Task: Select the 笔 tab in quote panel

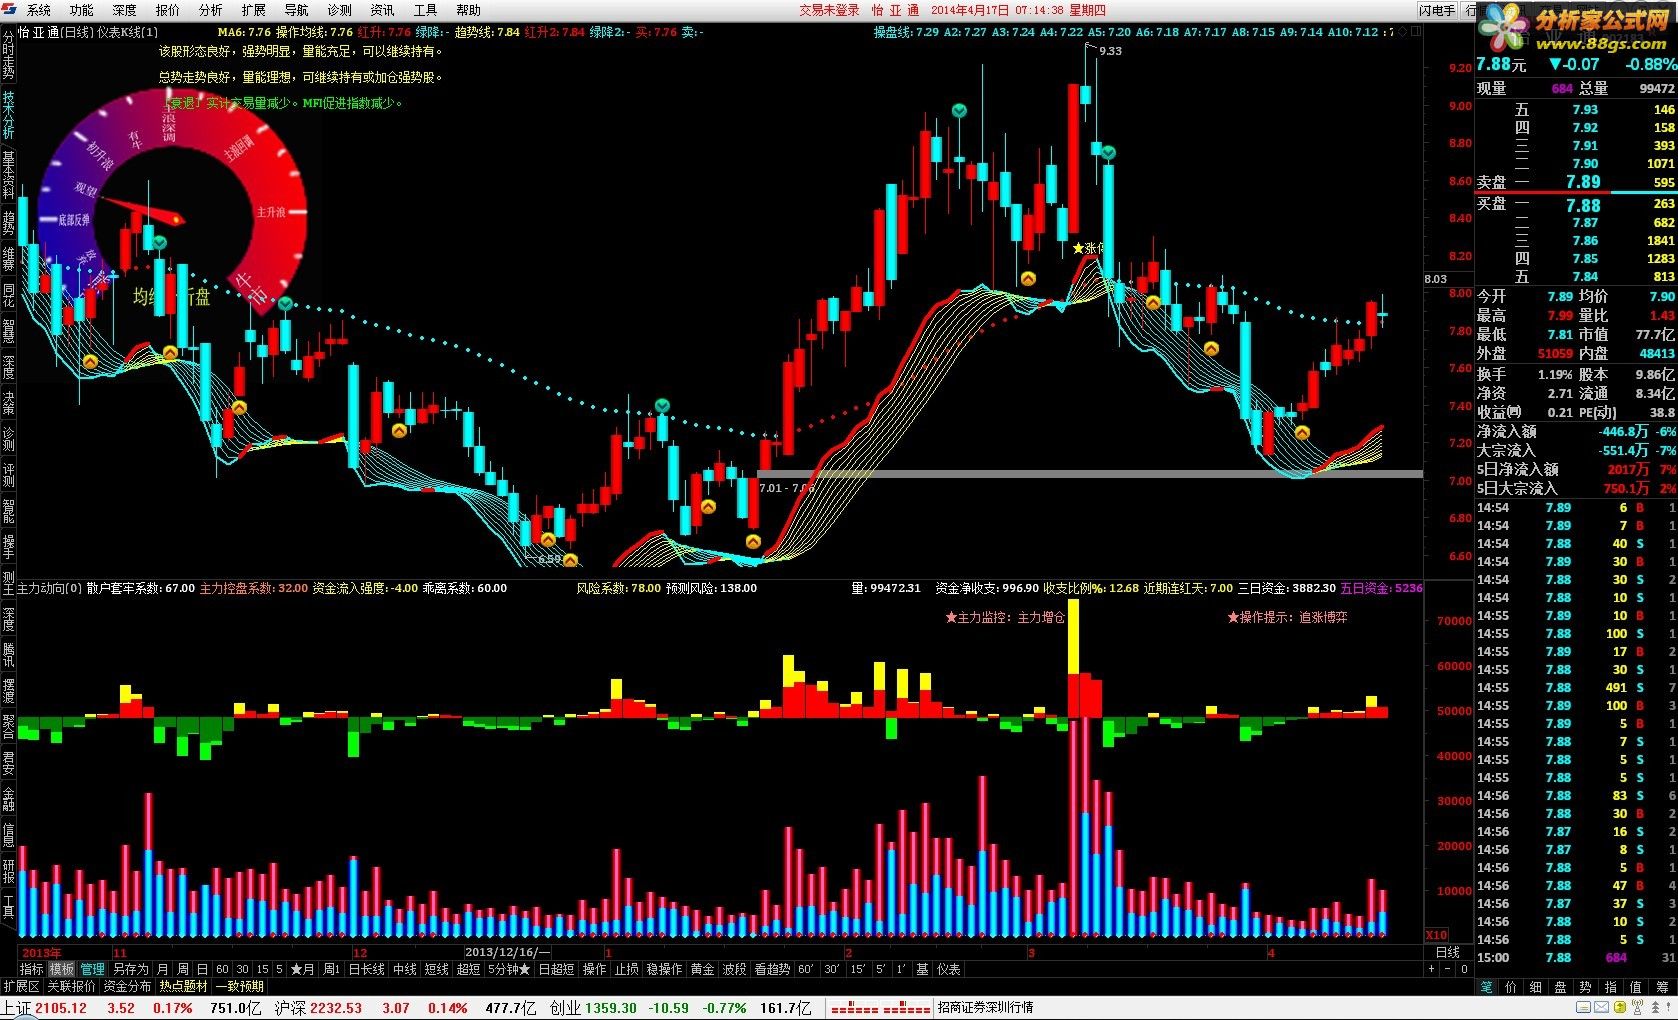Action: pos(1486,987)
